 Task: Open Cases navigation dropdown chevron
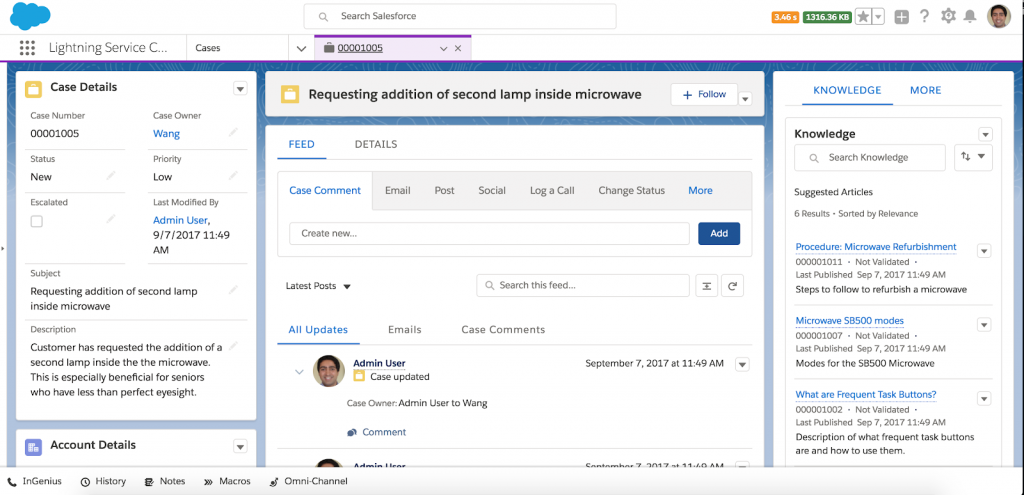tap(301, 48)
